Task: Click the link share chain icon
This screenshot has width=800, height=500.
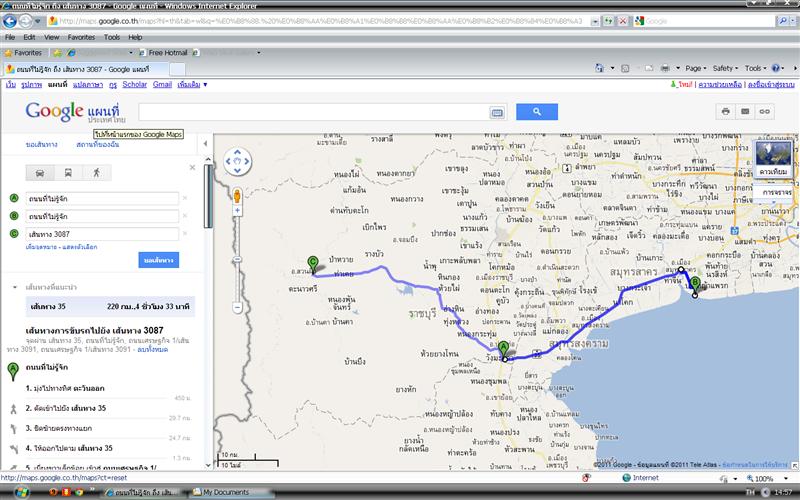Action: (765, 111)
